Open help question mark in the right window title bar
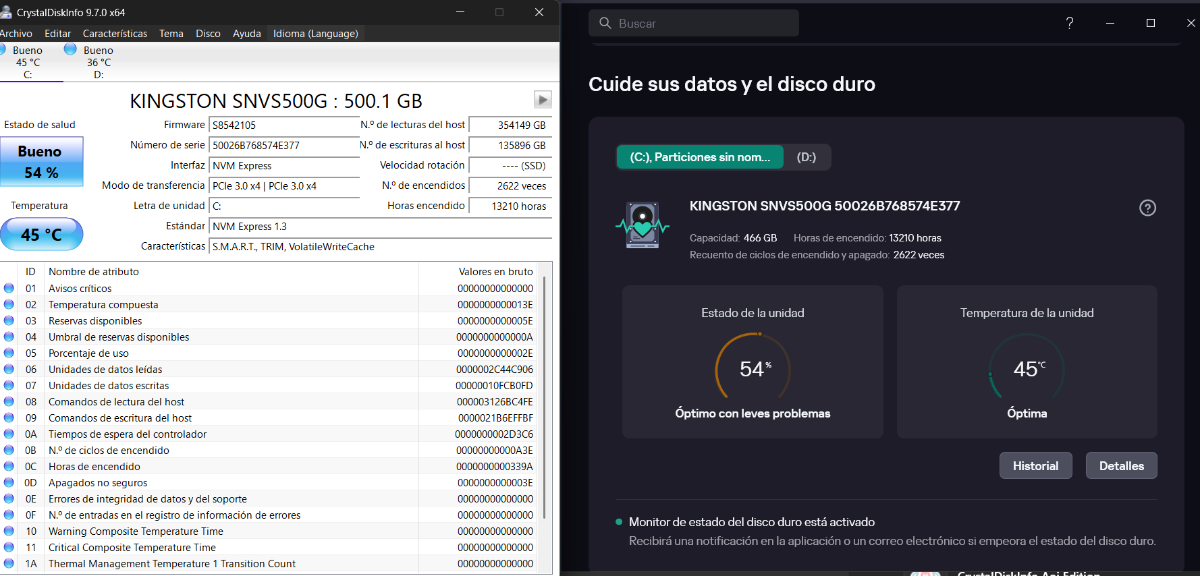 (x=1069, y=23)
